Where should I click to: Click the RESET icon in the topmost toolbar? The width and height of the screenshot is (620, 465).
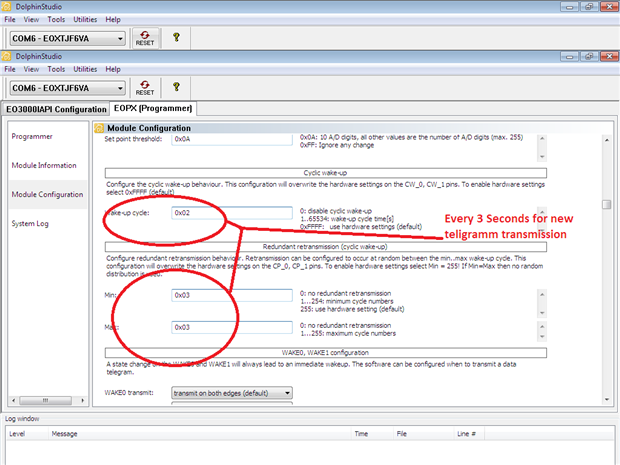click(145, 38)
